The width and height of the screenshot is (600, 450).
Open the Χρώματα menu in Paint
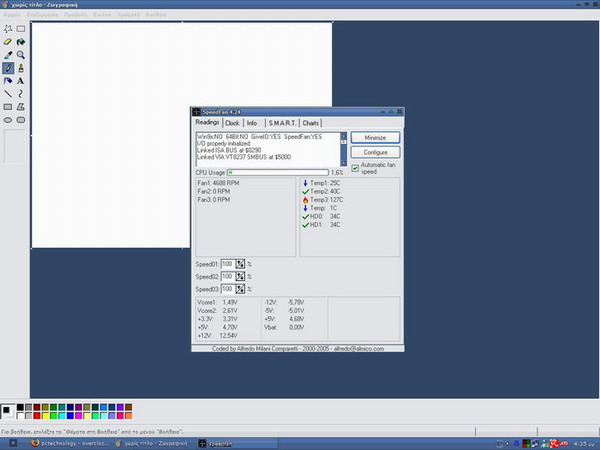tap(129, 15)
